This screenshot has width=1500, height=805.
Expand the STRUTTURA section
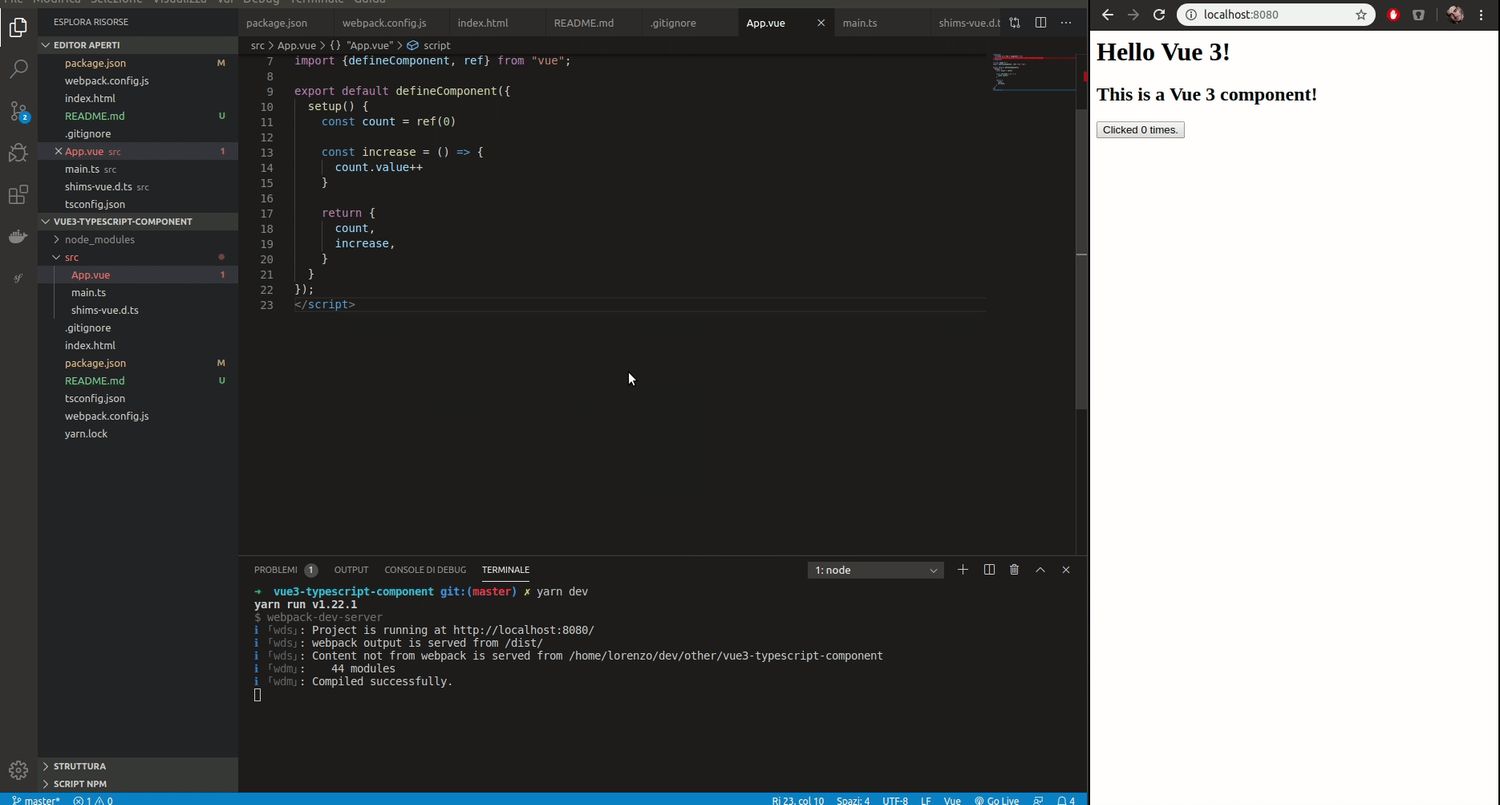[138, 766]
